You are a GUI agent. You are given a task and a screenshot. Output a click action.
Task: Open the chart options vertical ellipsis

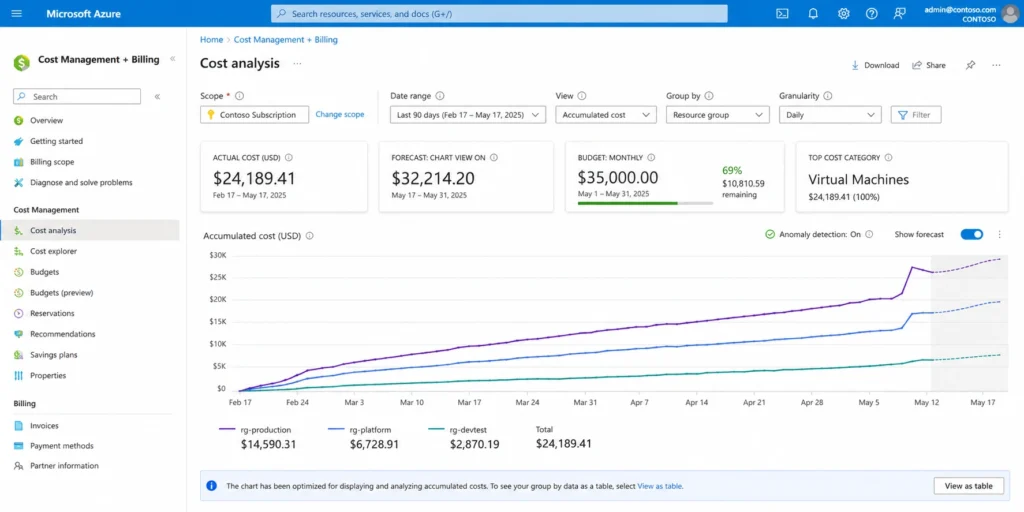pyautogui.click(x=999, y=234)
